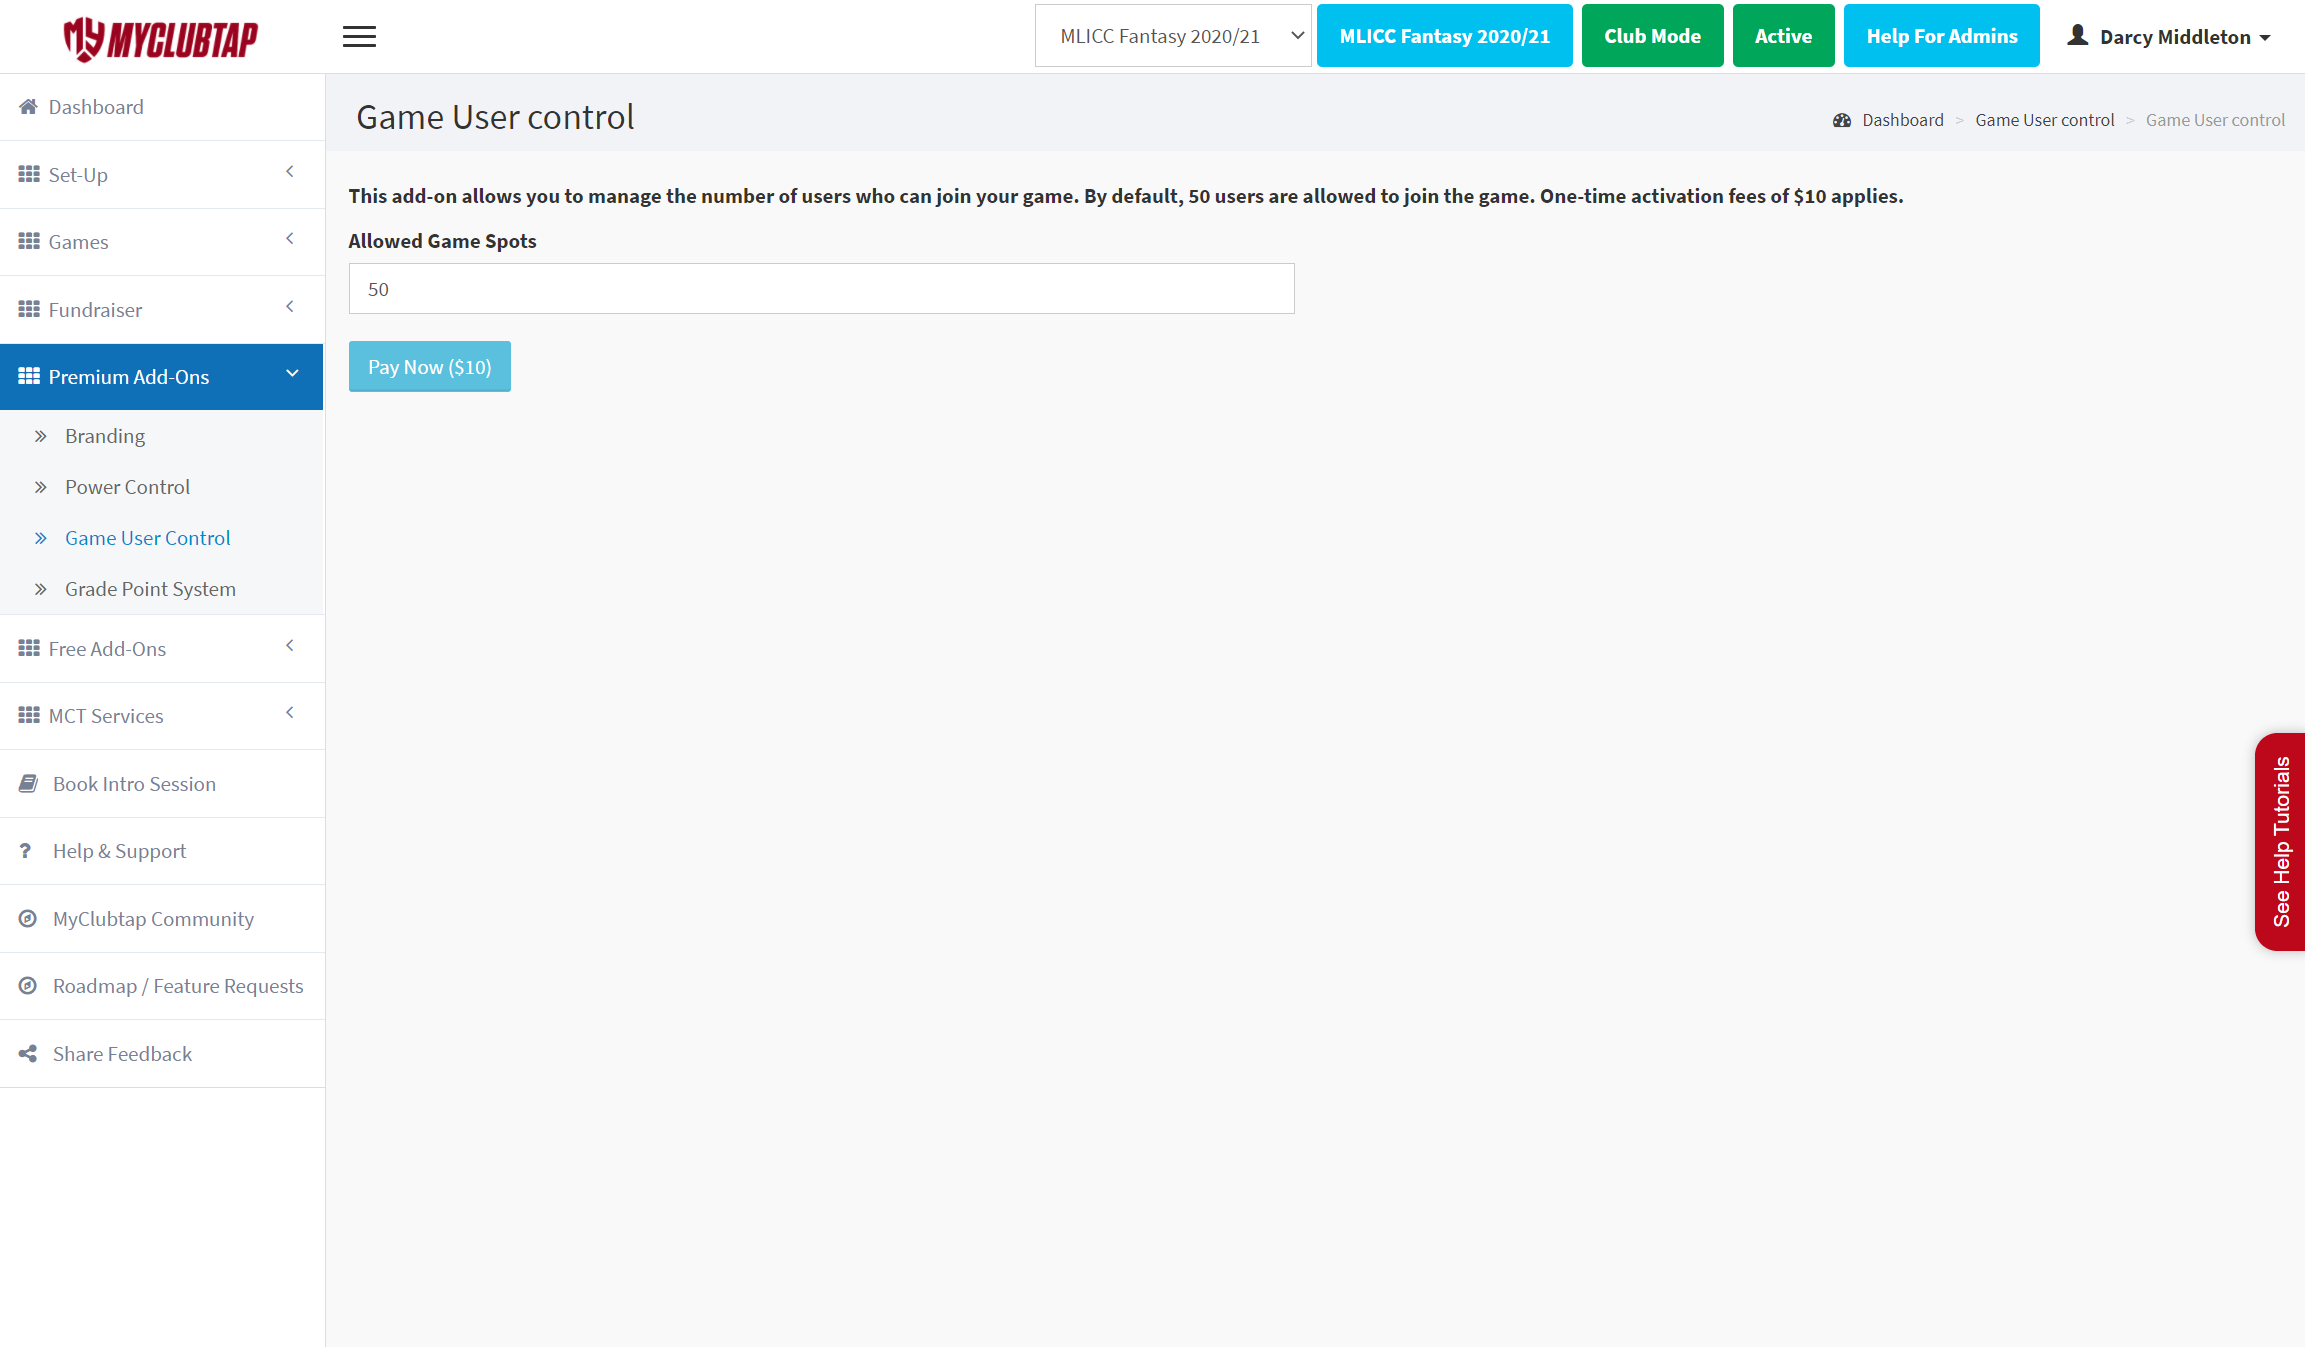Open the Grade Point System submenu item
The height and width of the screenshot is (1347, 2305).
click(x=150, y=589)
